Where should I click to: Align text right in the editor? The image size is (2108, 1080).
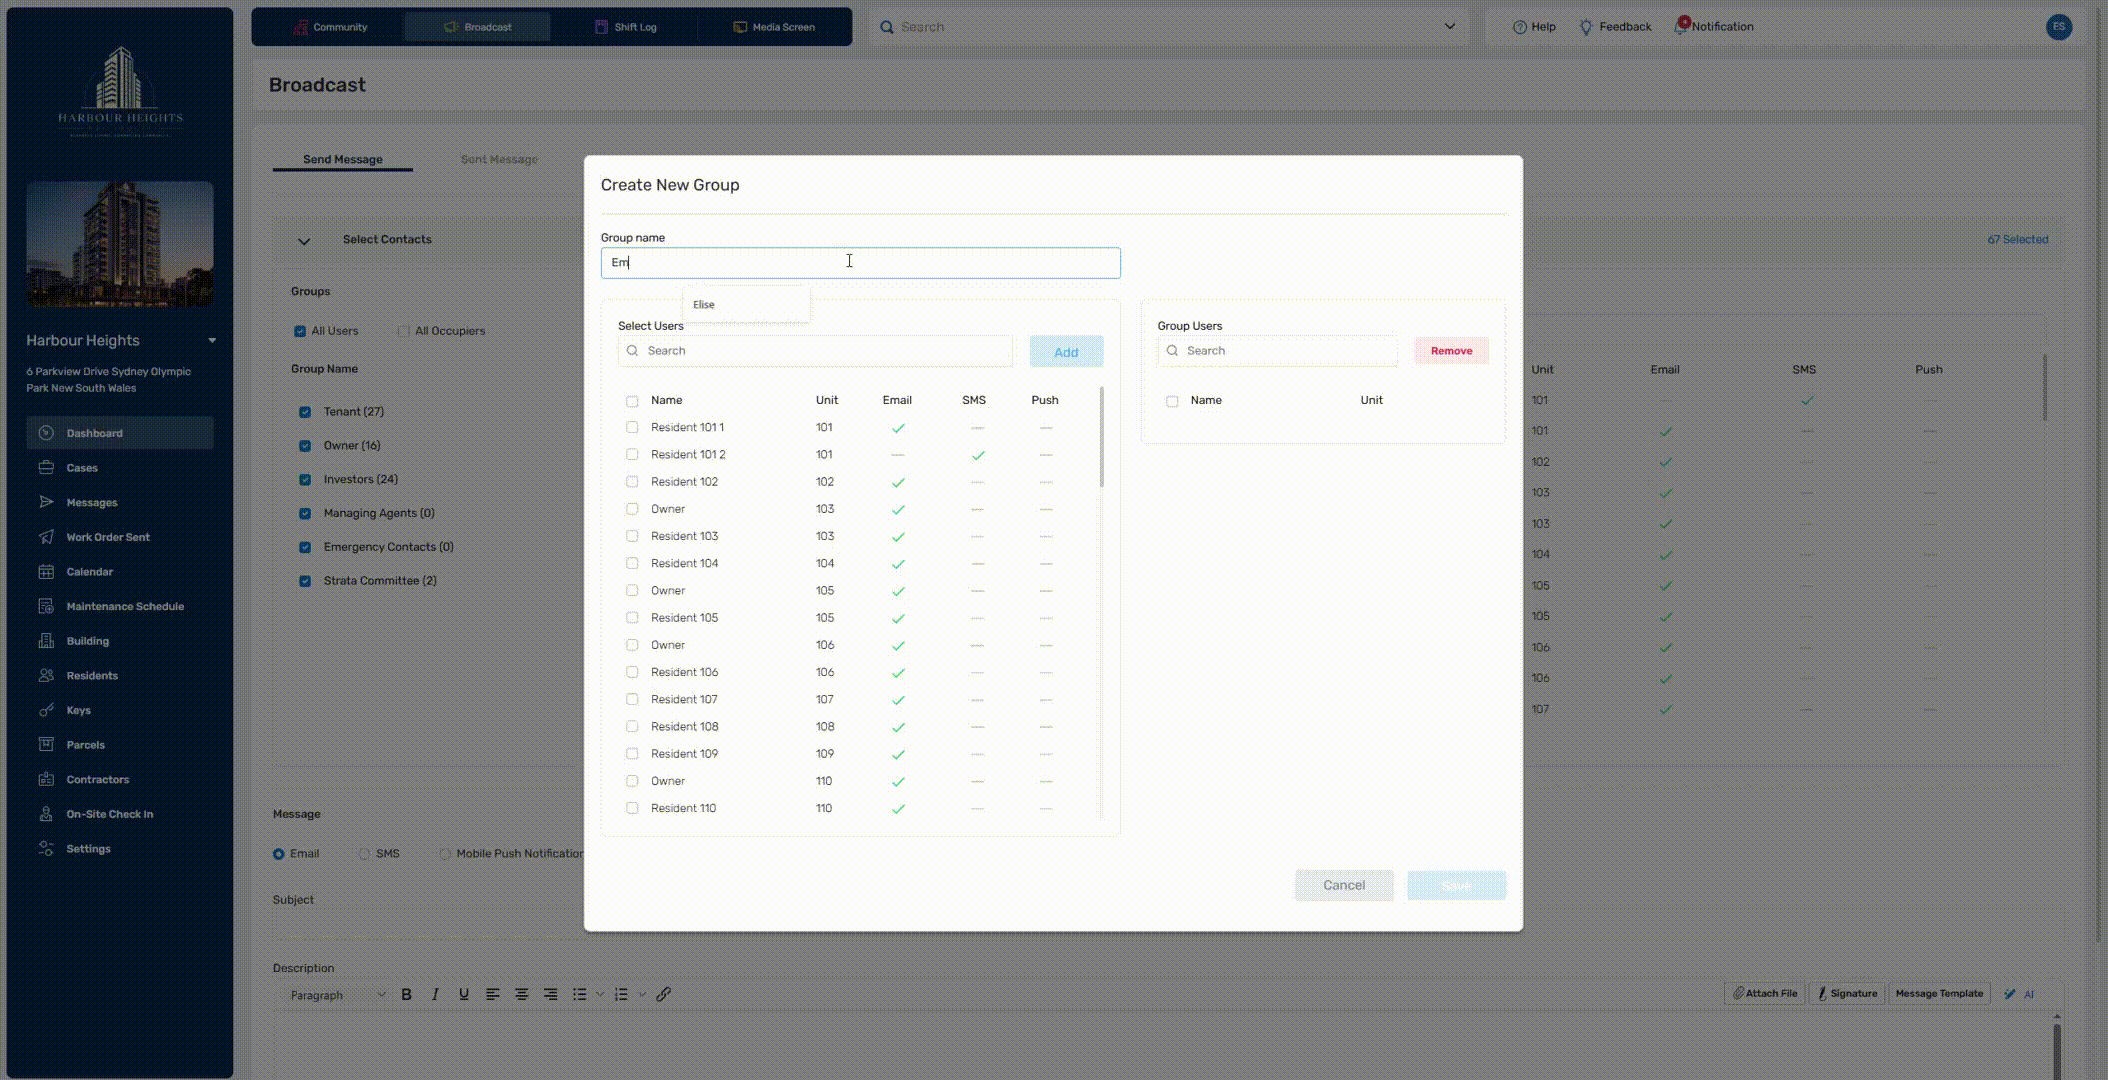(551, 994)
